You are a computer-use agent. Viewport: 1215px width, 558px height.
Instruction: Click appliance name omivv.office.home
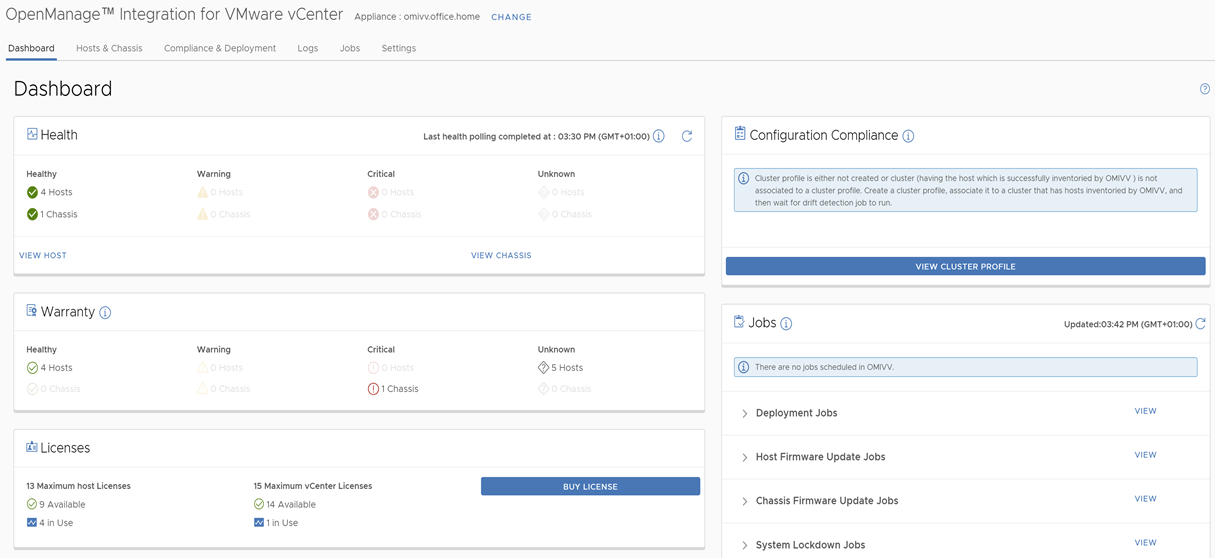click(x=442, y=17)
